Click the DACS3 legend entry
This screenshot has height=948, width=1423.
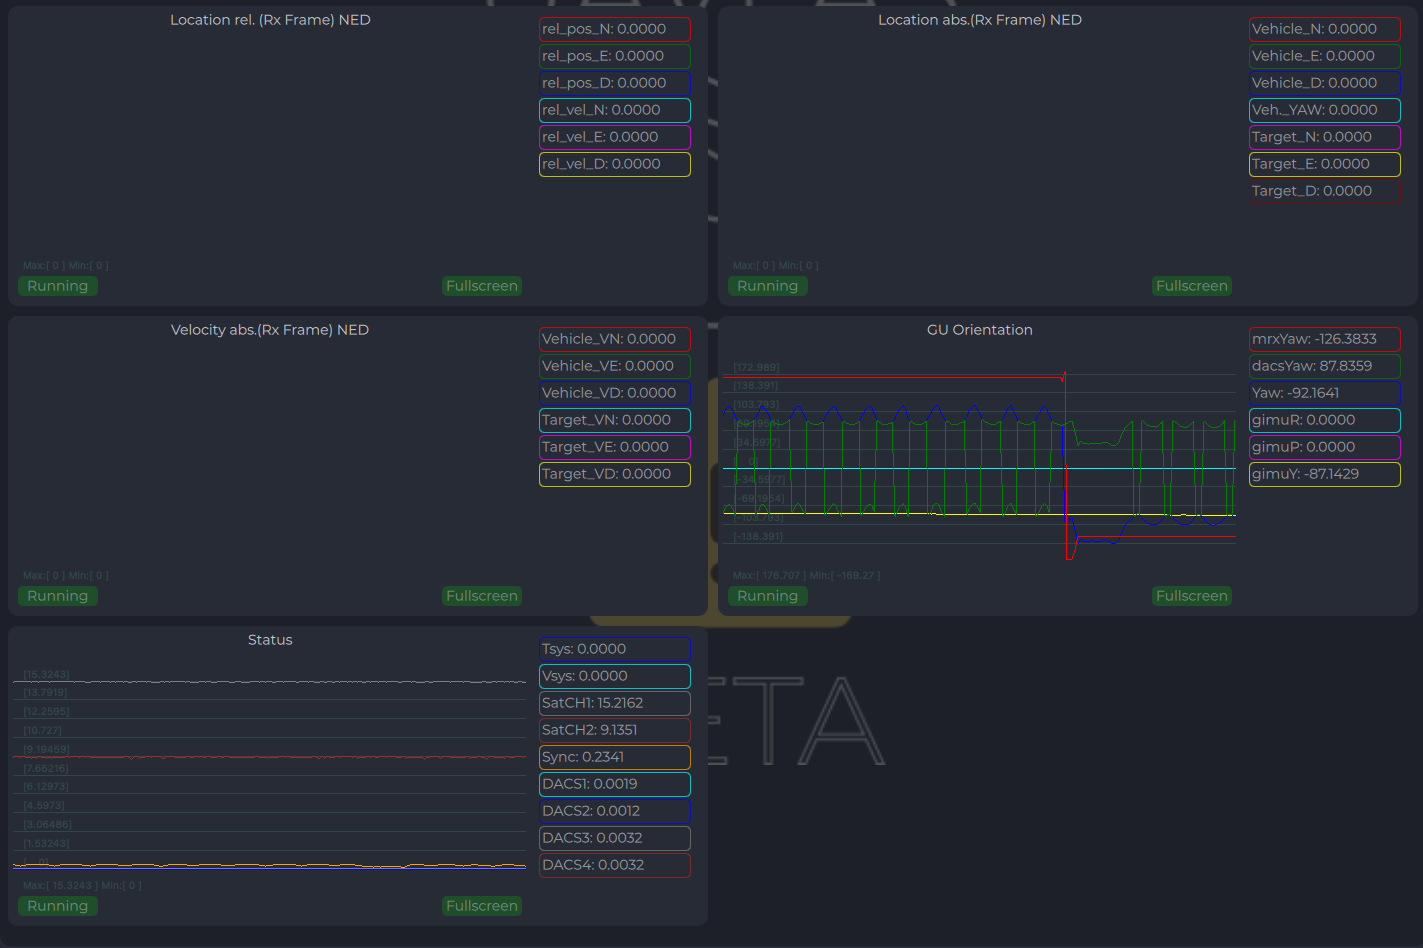615,838
